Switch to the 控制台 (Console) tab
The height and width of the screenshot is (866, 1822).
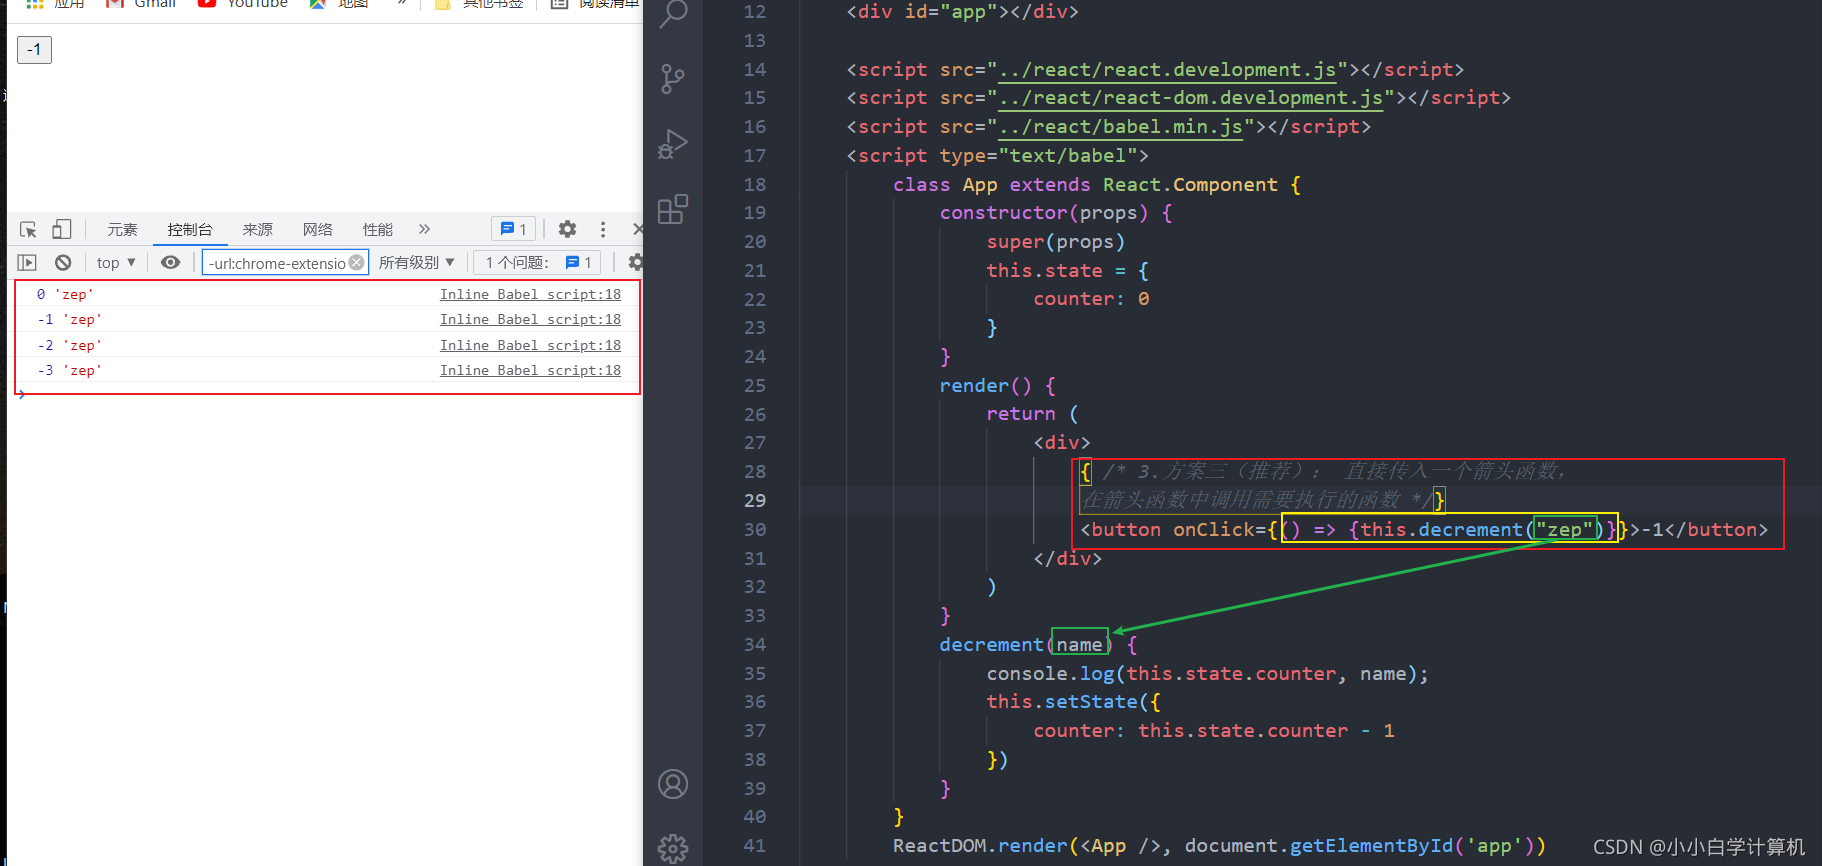pos(190,229)
